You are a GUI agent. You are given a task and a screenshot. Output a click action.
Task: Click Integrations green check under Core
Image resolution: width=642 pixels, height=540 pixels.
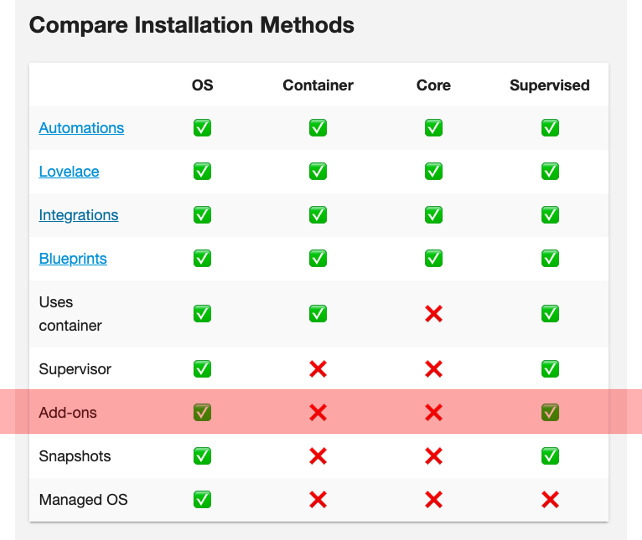(434, 215)
